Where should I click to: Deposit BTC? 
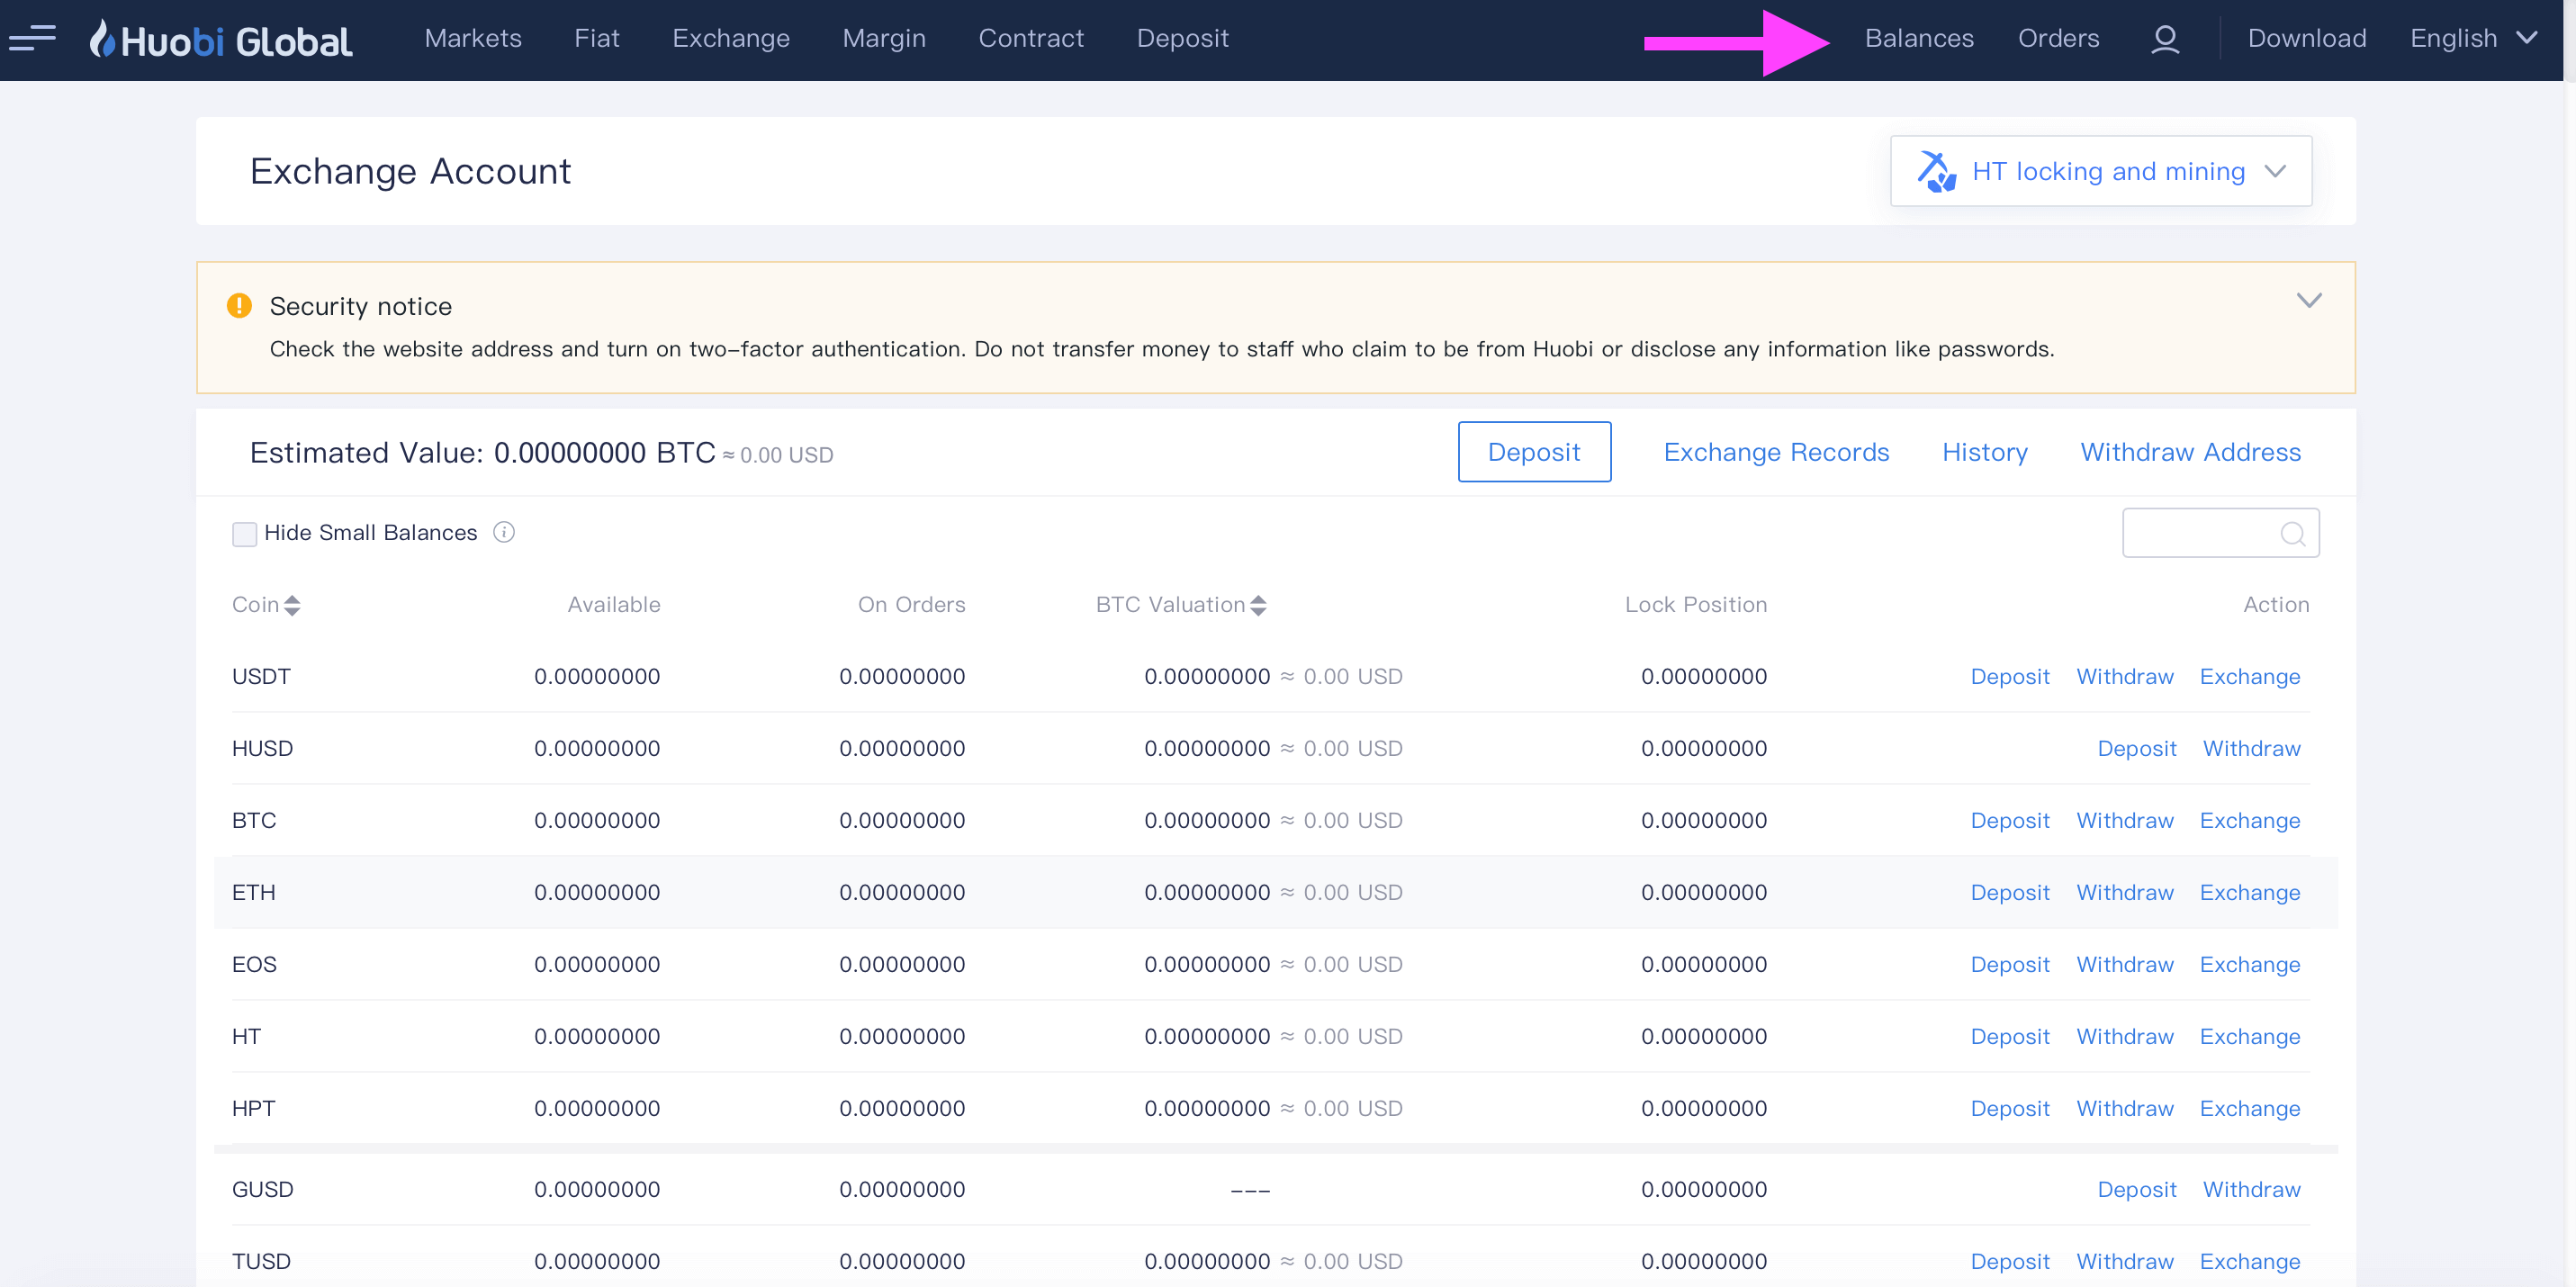[2010, 820]
